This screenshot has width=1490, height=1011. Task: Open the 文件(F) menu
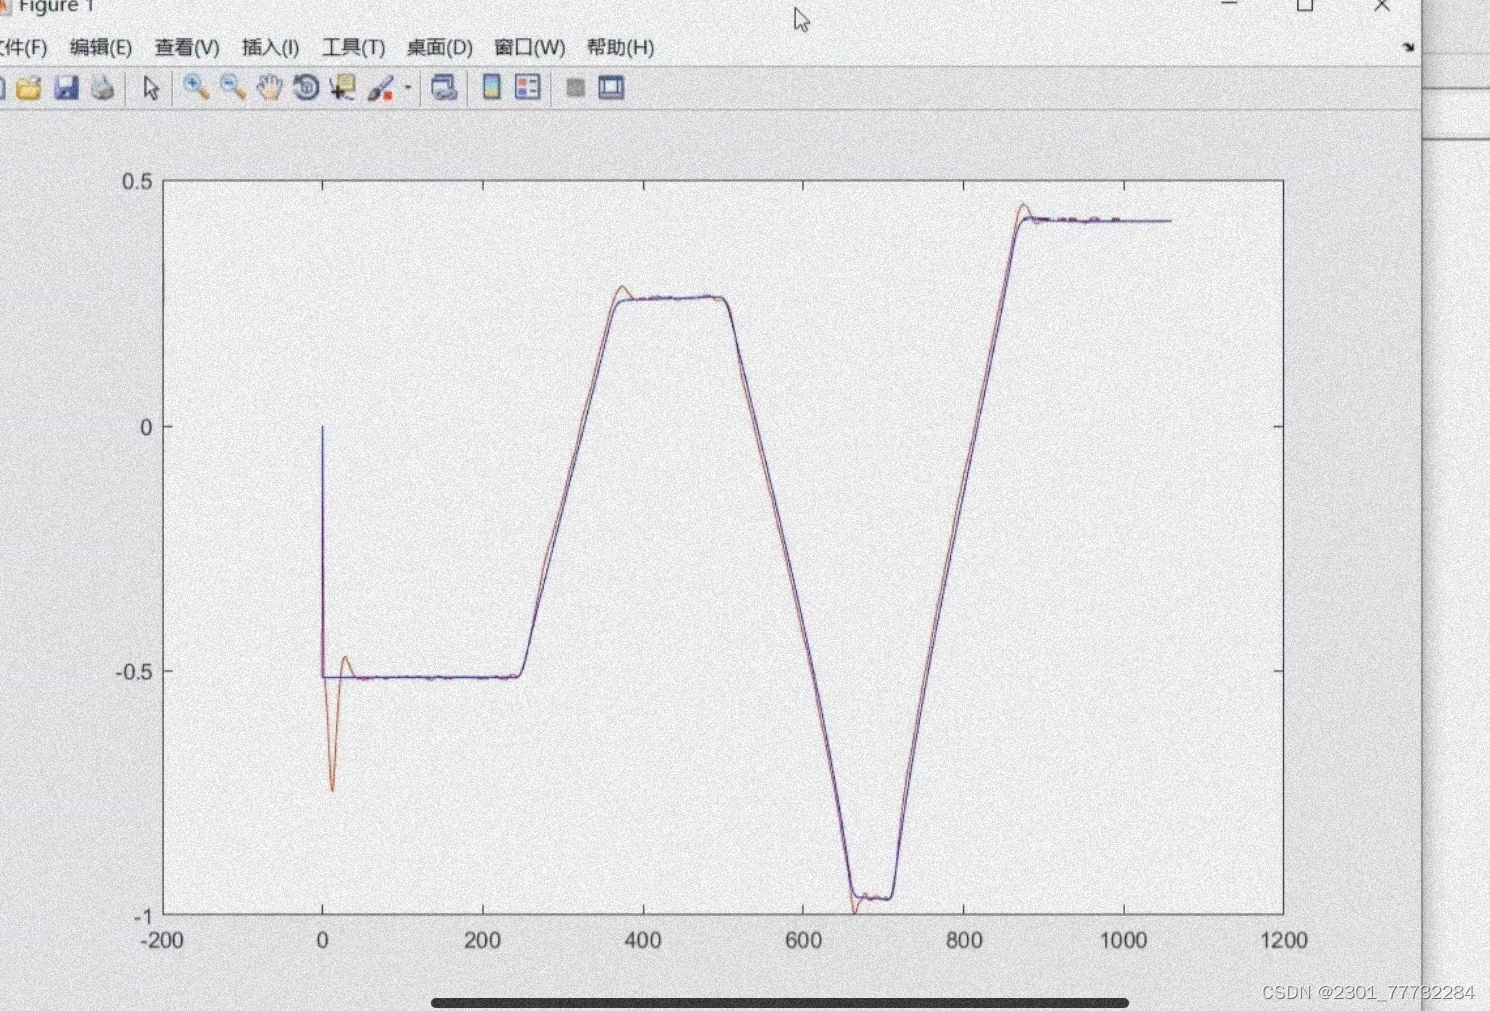[22, 47]
